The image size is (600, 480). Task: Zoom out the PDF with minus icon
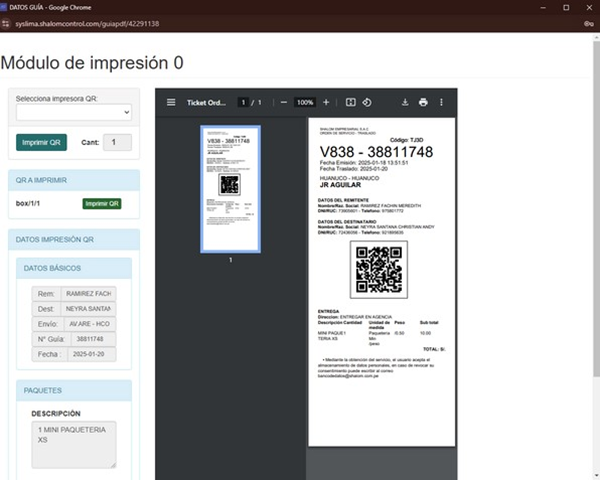284,102
